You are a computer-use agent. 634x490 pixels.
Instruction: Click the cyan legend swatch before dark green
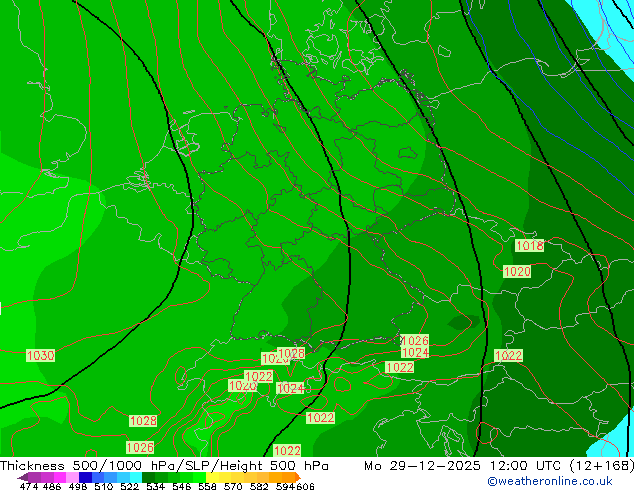136,477
